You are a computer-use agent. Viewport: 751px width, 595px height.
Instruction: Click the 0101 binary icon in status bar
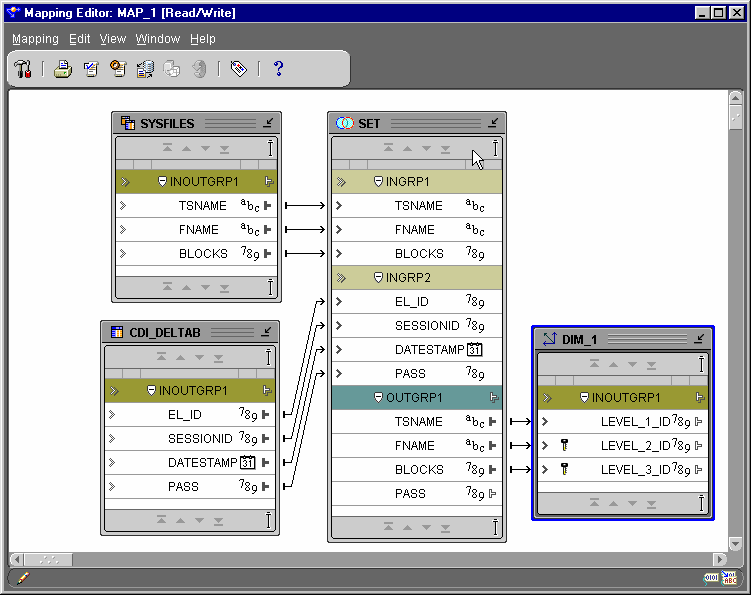(711, 578)
